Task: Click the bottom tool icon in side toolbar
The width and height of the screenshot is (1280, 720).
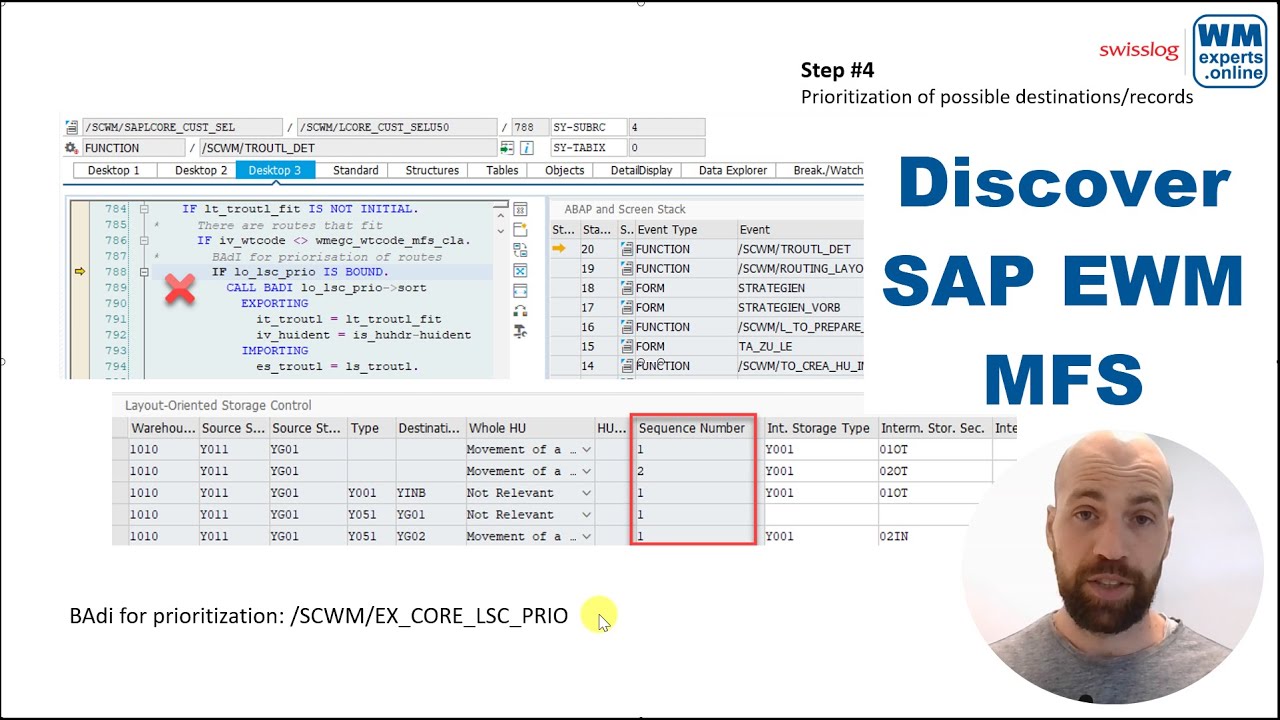Action: pos(520,331)
